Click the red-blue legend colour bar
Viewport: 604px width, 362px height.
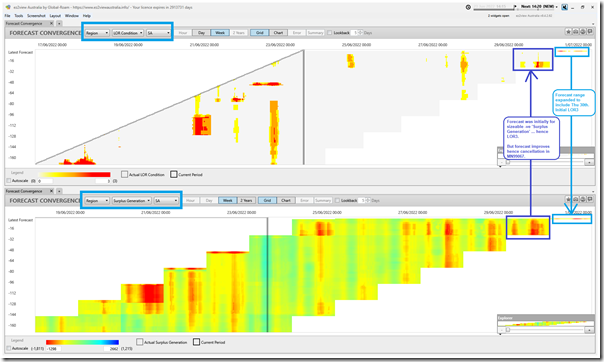click(82, 342)
